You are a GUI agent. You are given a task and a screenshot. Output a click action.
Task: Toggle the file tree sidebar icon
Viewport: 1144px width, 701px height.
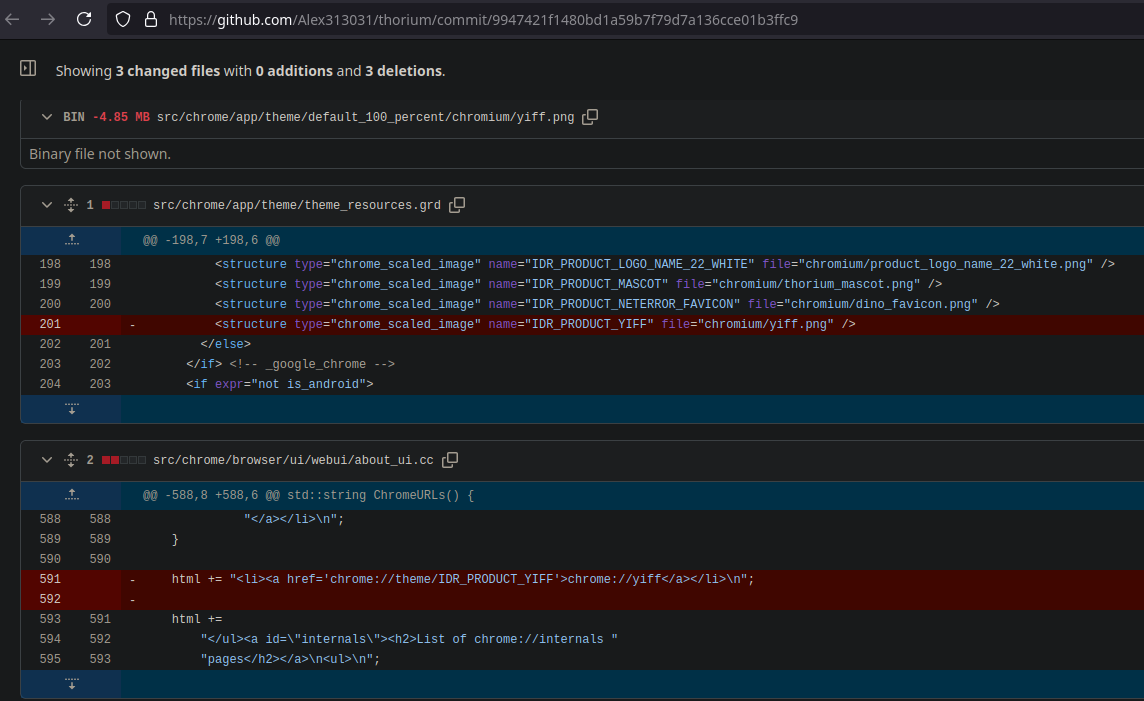click(x=28, y=69)
